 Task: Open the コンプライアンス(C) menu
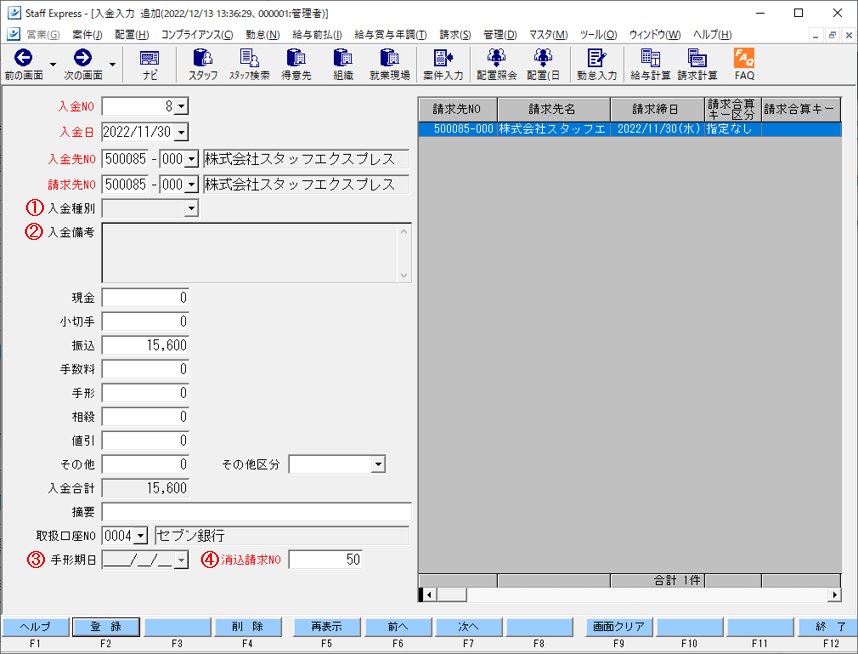(x=197, y=35)
